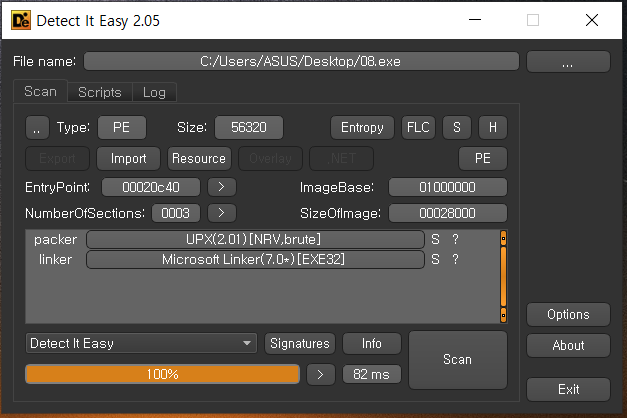Click the results list scrollbar up arrow
The width and height of the screenshot is (627, 418).
coord(503,238)
